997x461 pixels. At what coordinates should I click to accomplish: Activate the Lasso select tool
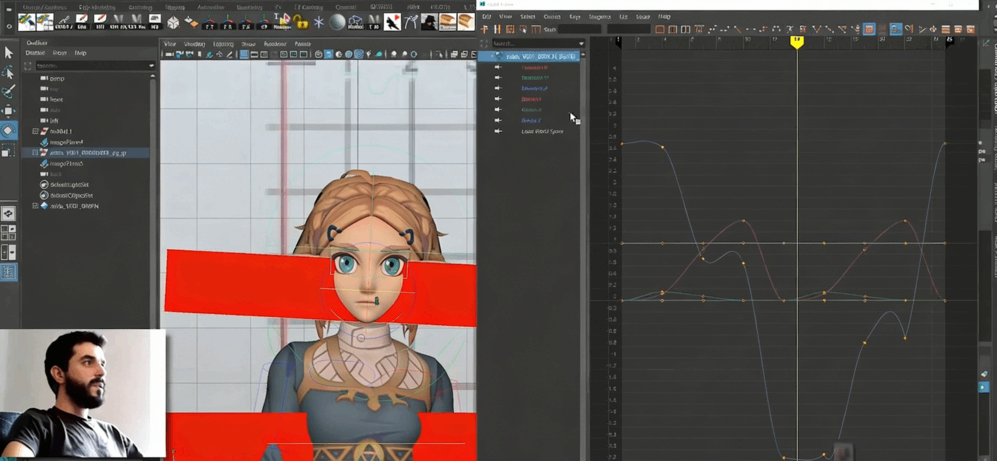[x=8, y=72]
